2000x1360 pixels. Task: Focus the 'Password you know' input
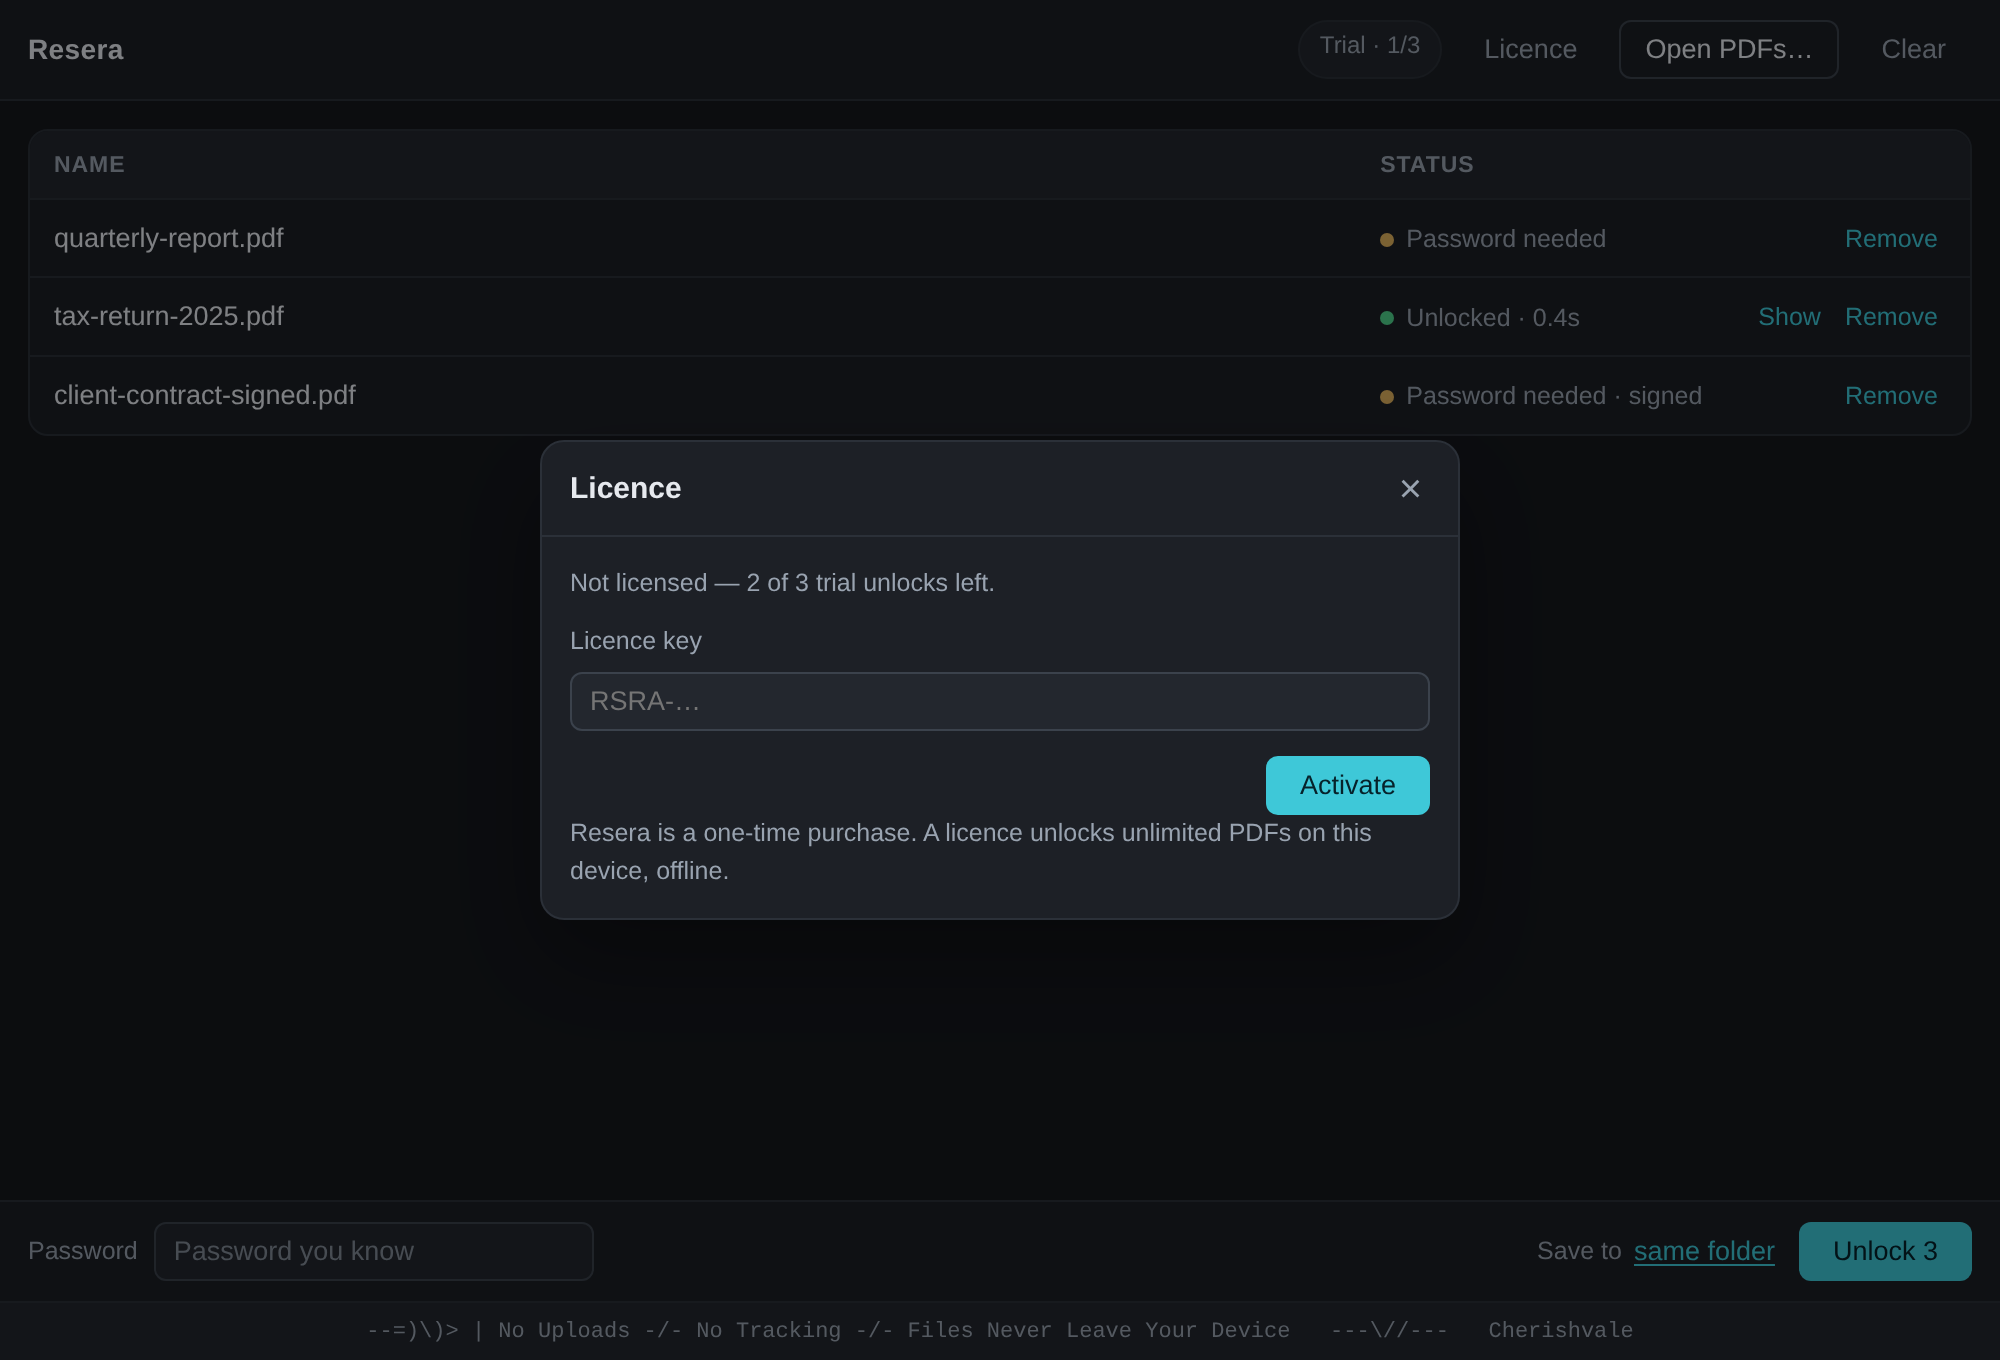tap(374, 1251)
